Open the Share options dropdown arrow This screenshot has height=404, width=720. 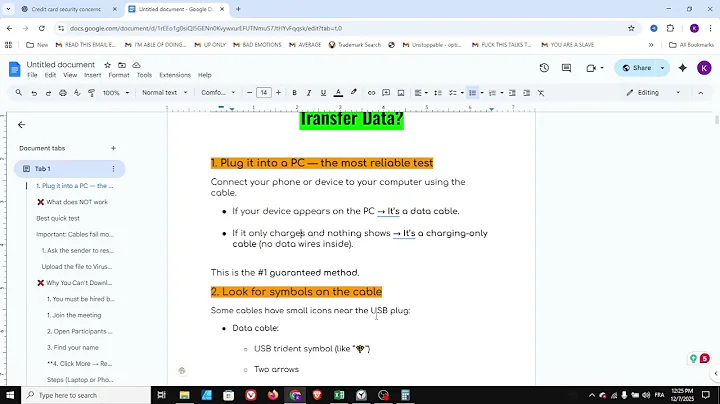pyautogui.click(x=662, y=68)
